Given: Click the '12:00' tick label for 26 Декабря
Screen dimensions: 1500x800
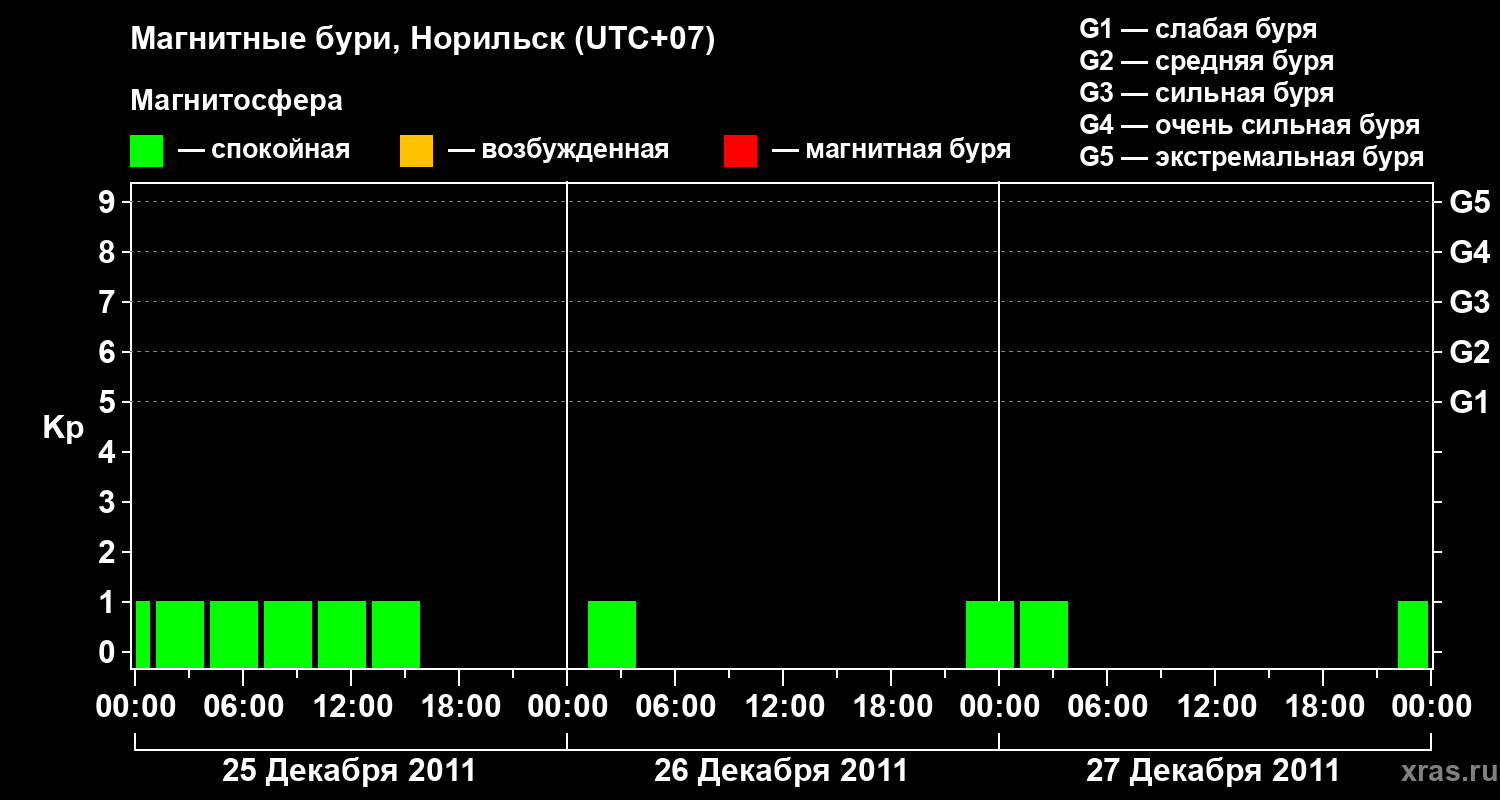Looking at the screenshot, I should [x=783, y=707].
